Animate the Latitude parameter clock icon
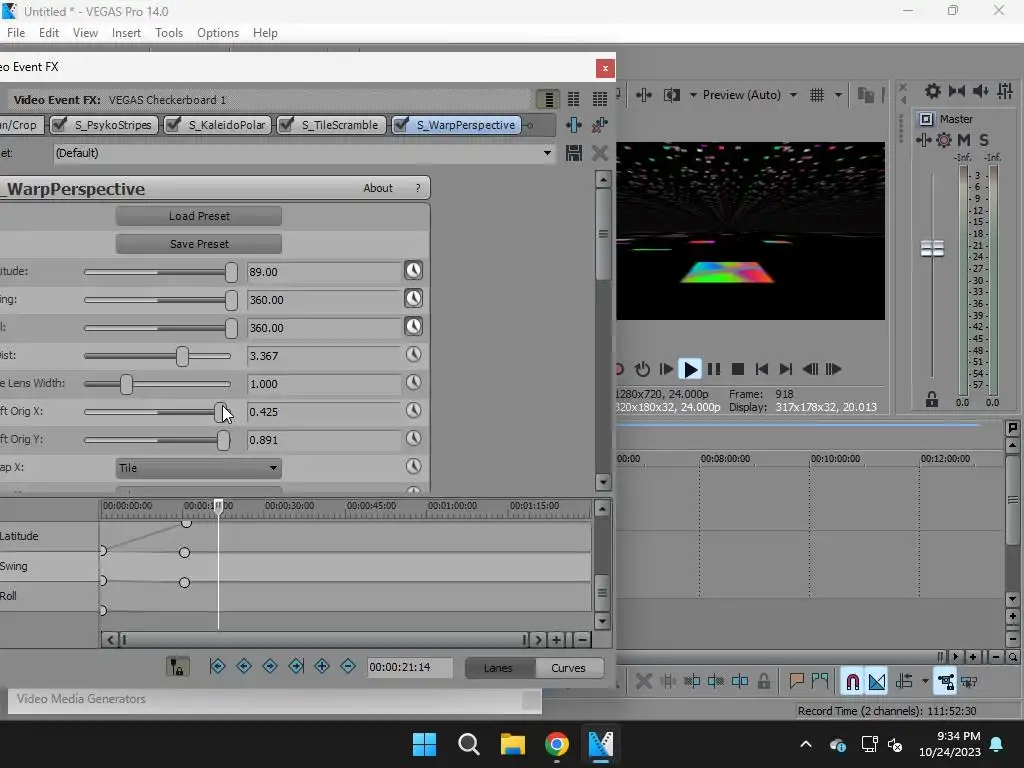 click(x=413, y=270)
